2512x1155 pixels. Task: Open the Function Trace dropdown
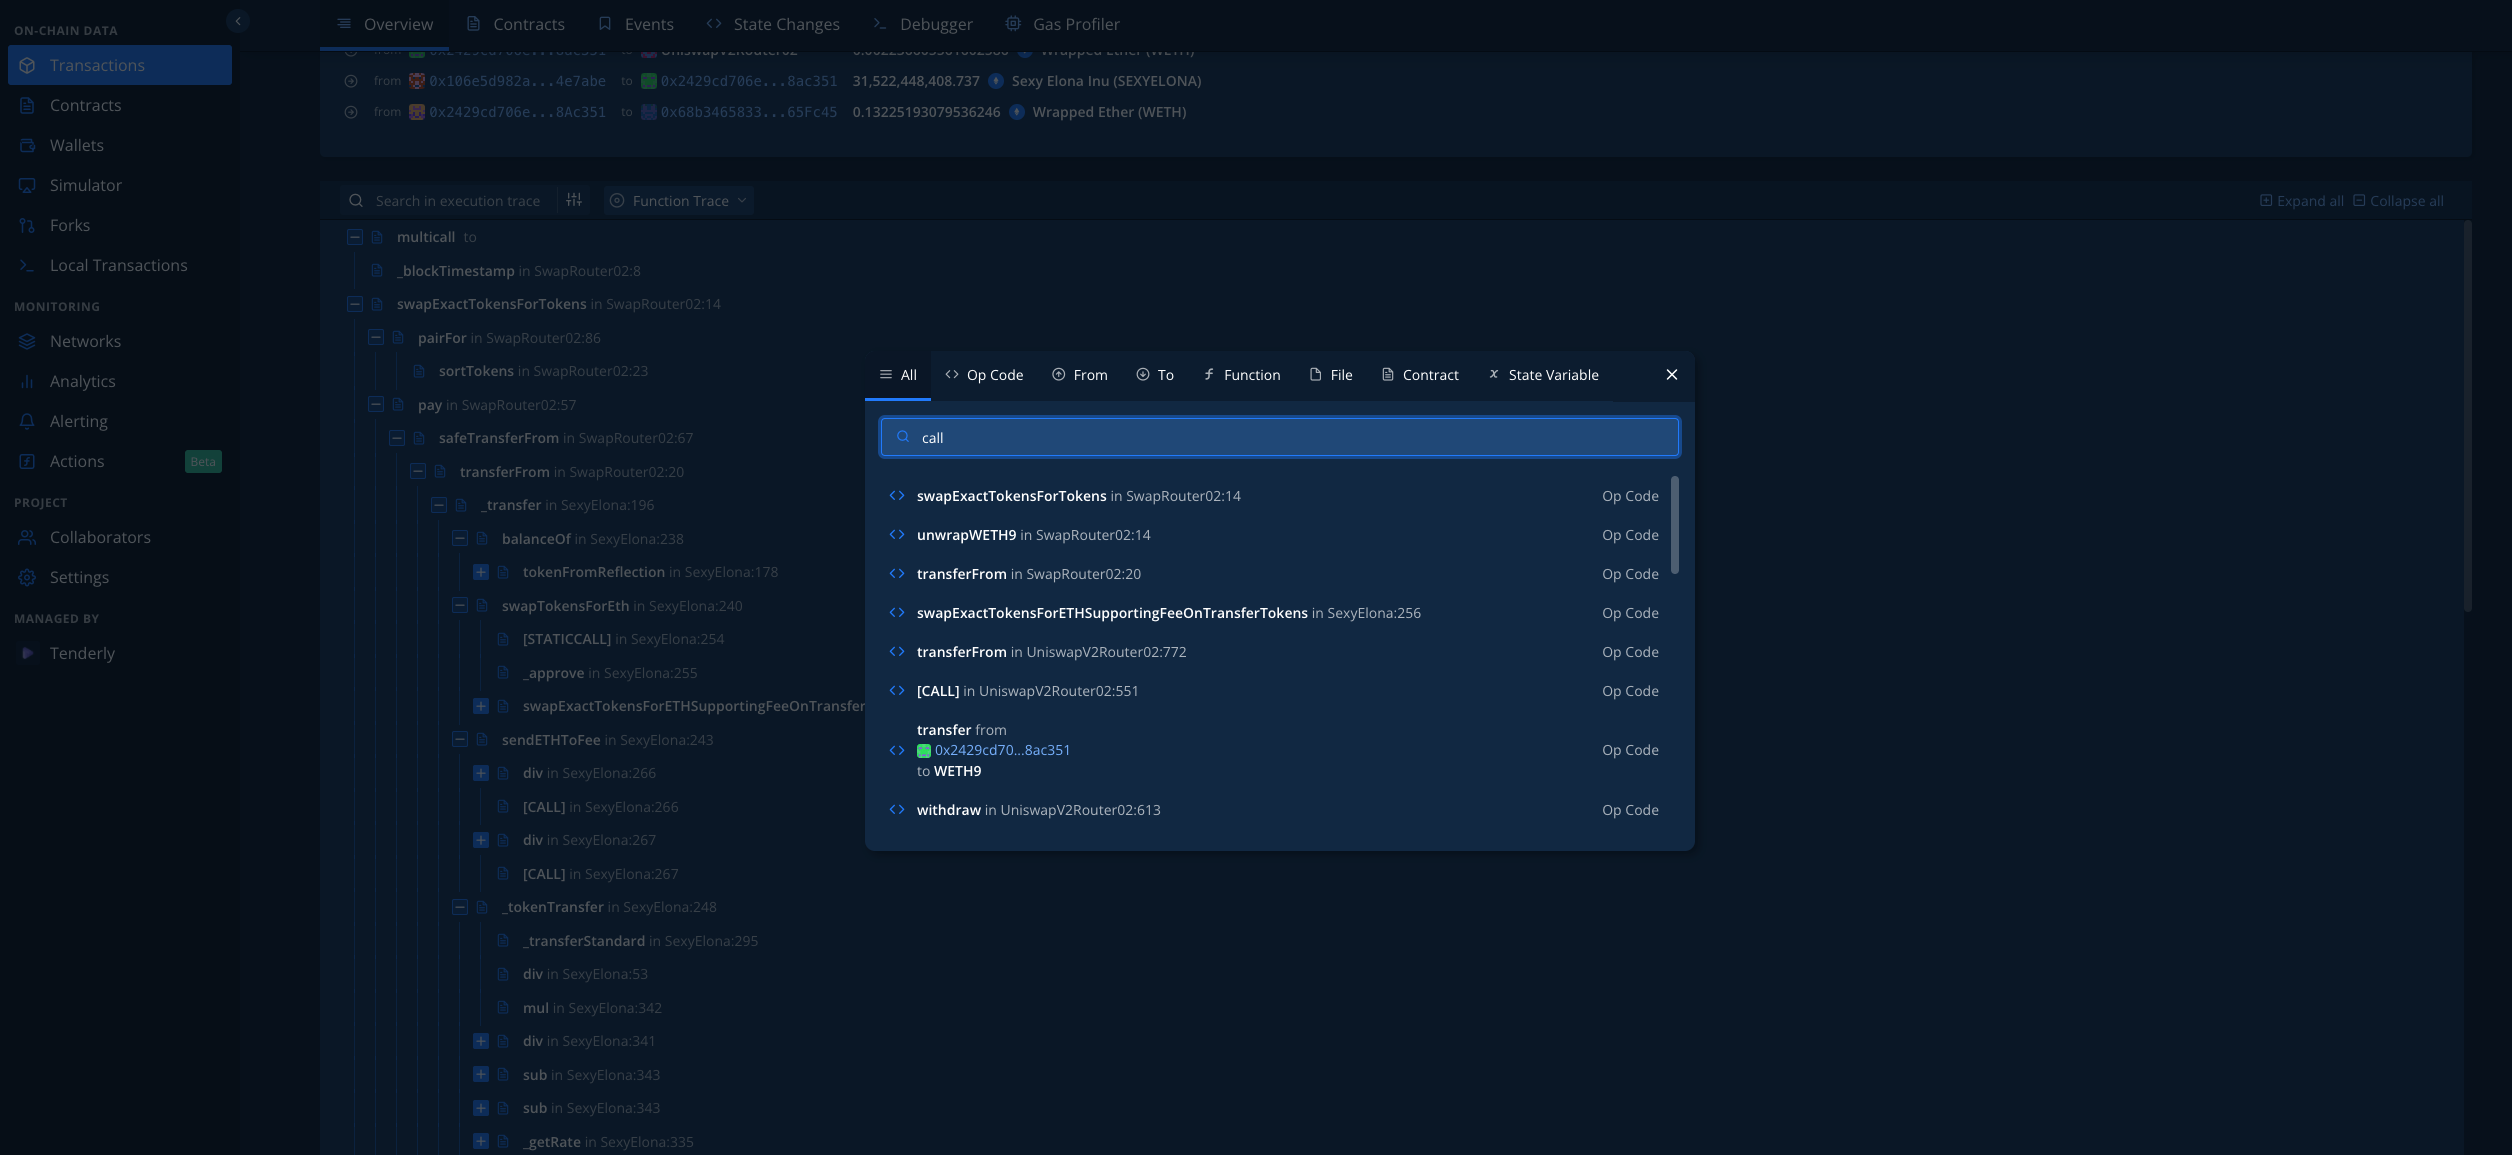(679, 201)
